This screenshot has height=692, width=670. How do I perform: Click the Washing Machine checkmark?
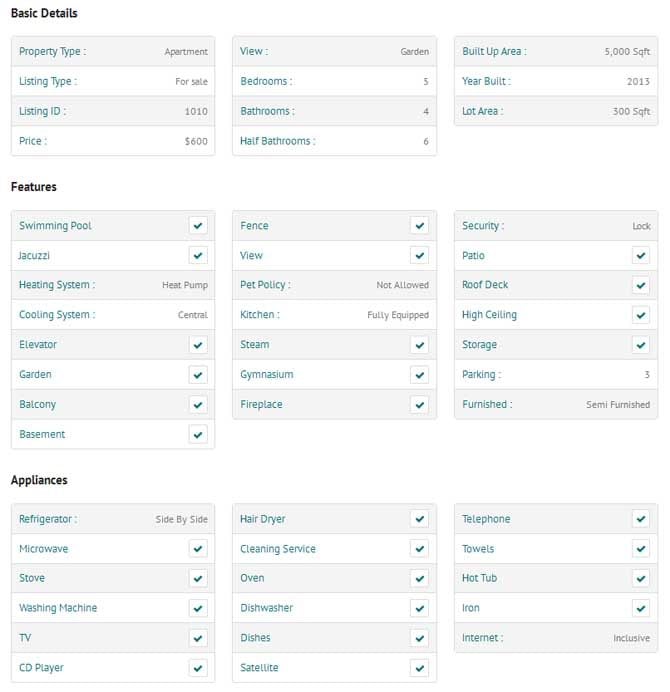[x=198, y=608]
